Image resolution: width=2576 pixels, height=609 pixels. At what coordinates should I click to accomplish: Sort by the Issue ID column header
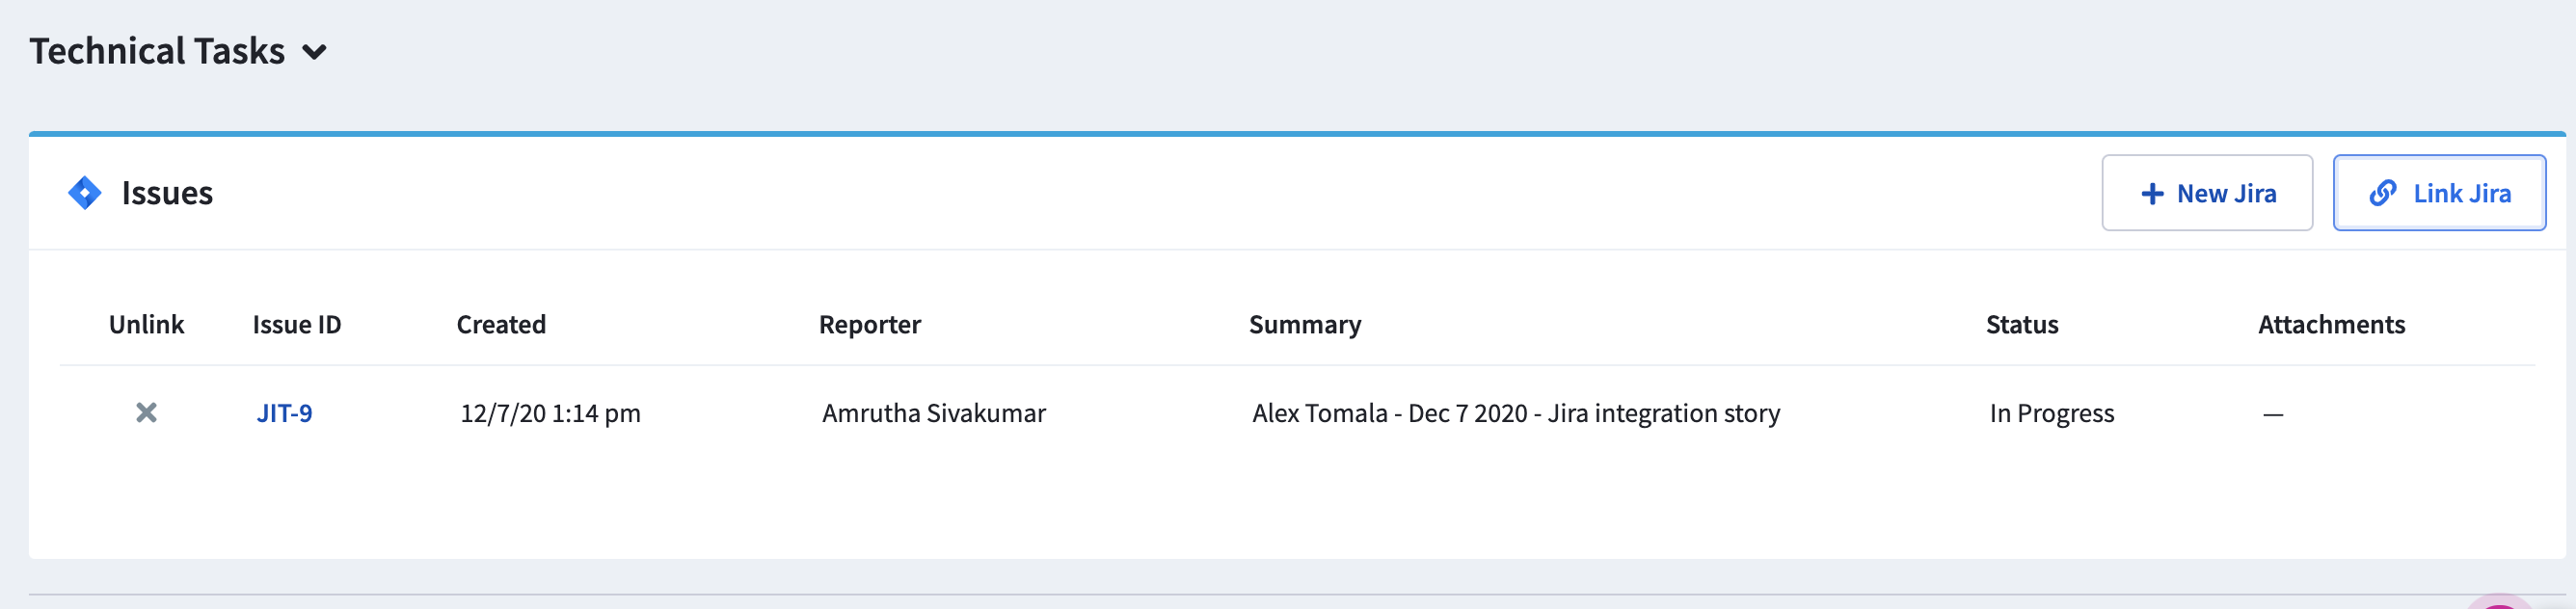click(297, 325)
